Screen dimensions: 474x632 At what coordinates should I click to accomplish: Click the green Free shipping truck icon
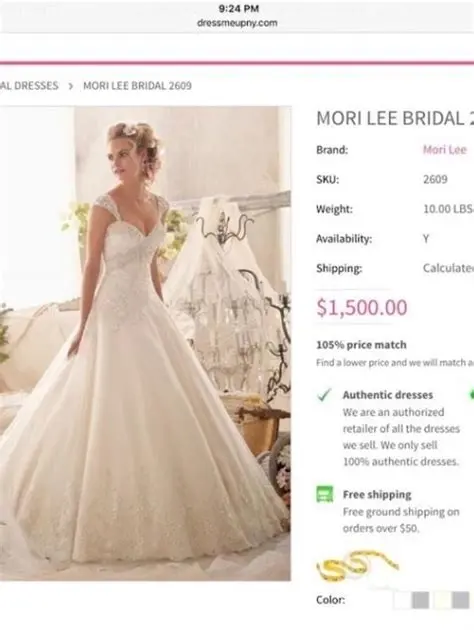[x=325, y=494]
